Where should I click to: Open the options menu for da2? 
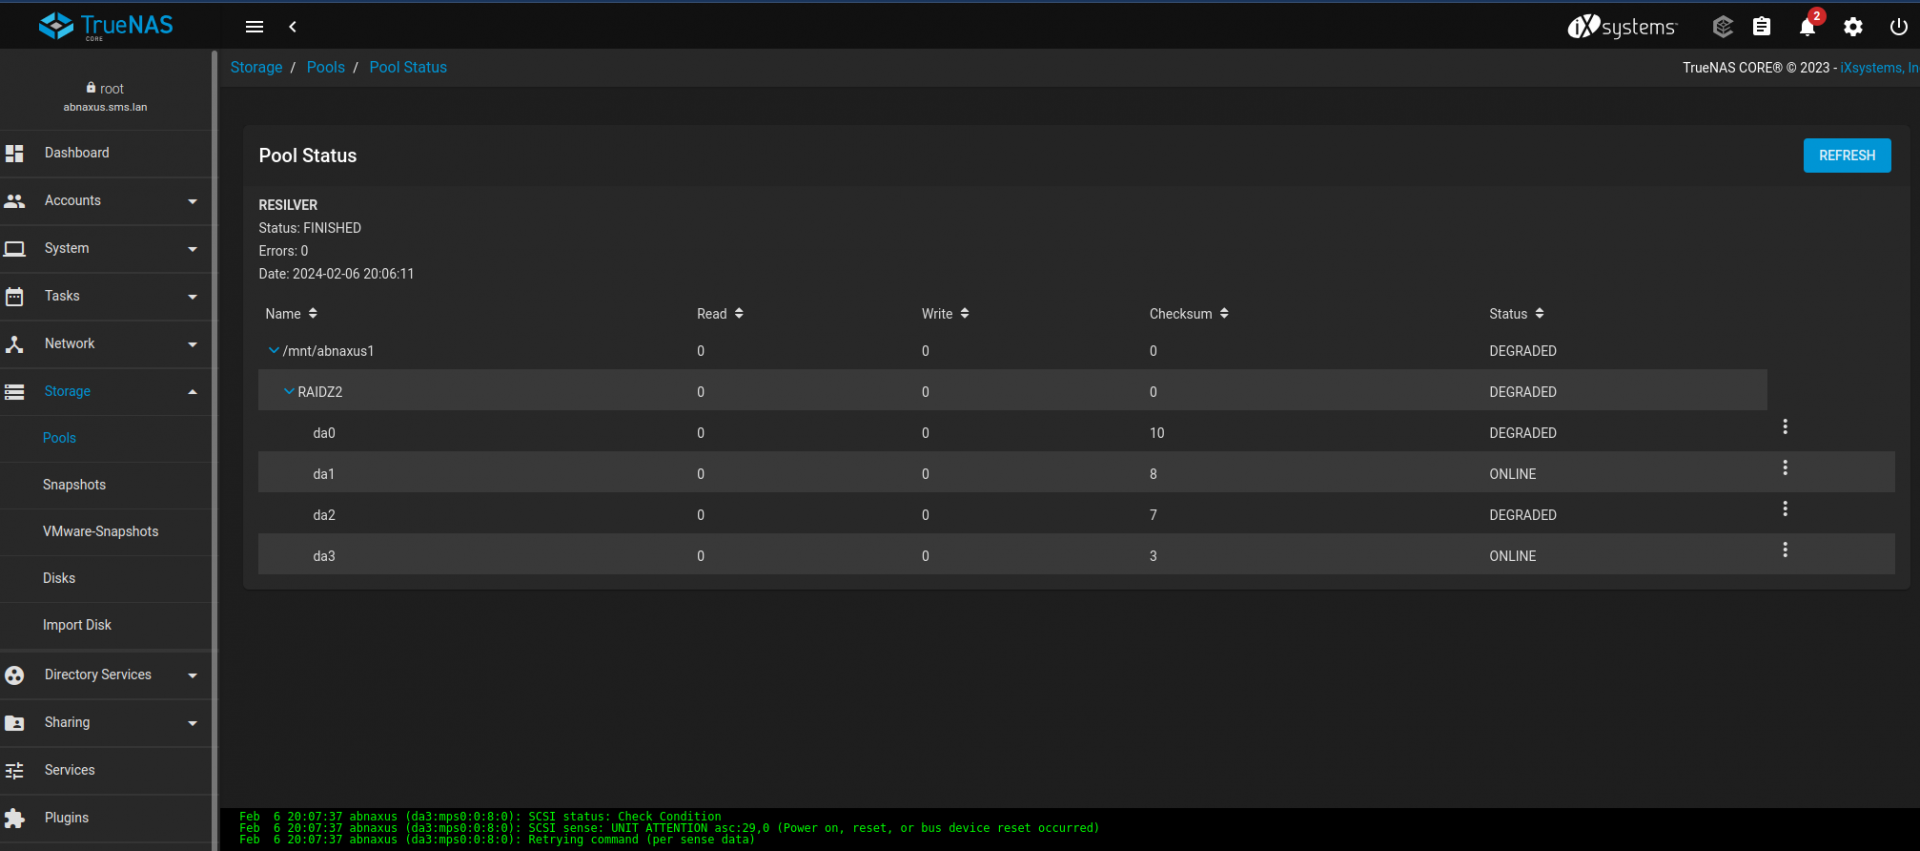coord(1785,509)
